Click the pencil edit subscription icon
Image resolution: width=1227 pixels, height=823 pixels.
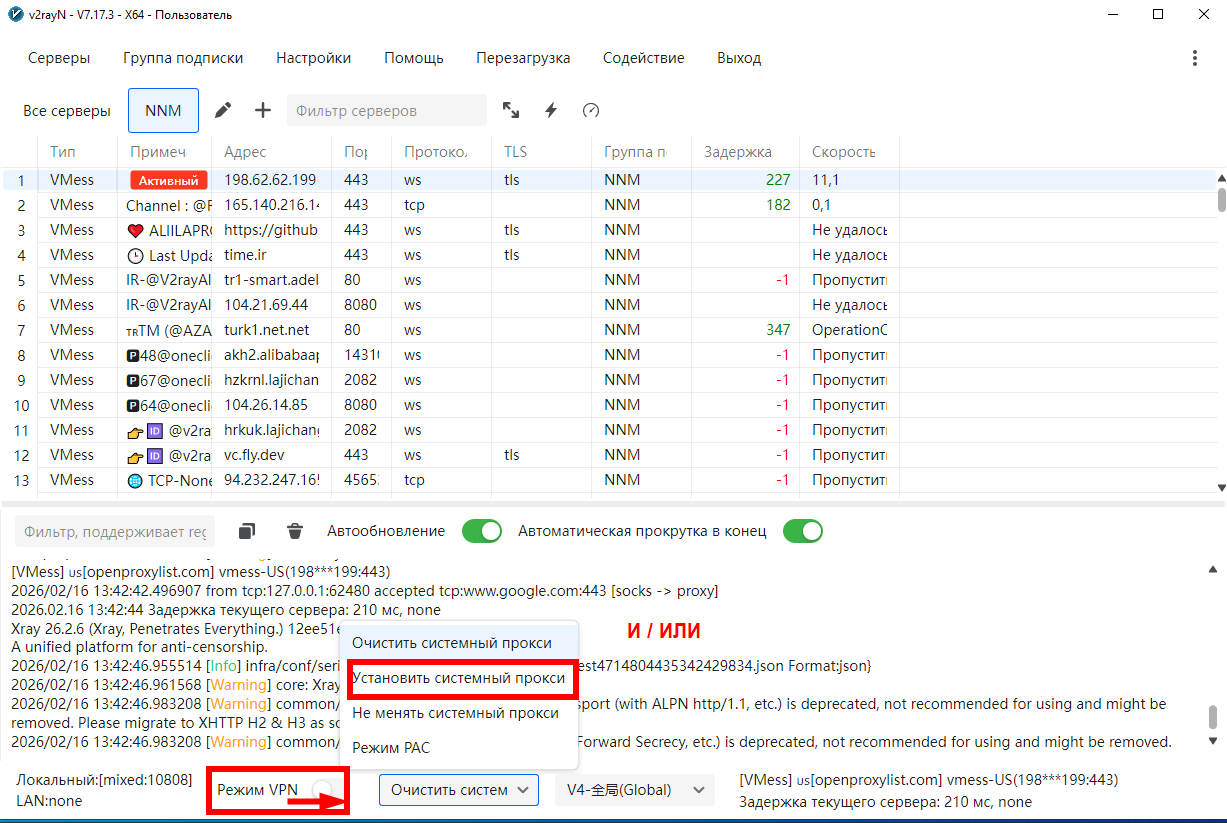[x=224, y=110]
